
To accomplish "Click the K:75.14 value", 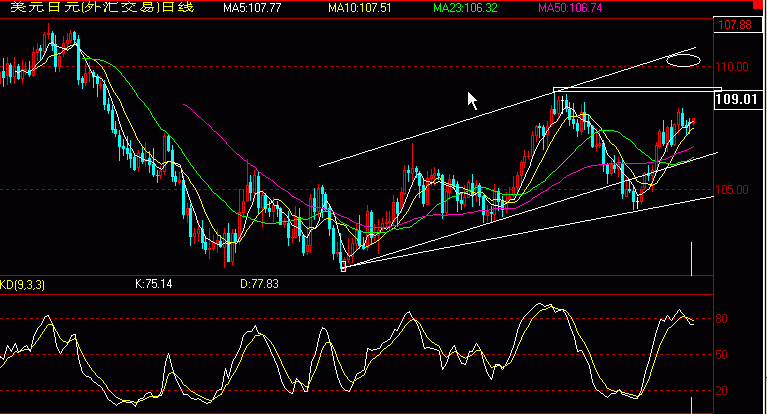I will (154, 284).
